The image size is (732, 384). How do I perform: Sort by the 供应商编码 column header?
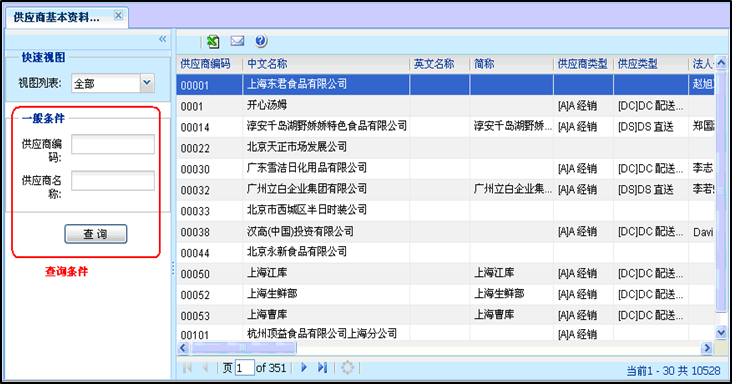tap(210, 64)
